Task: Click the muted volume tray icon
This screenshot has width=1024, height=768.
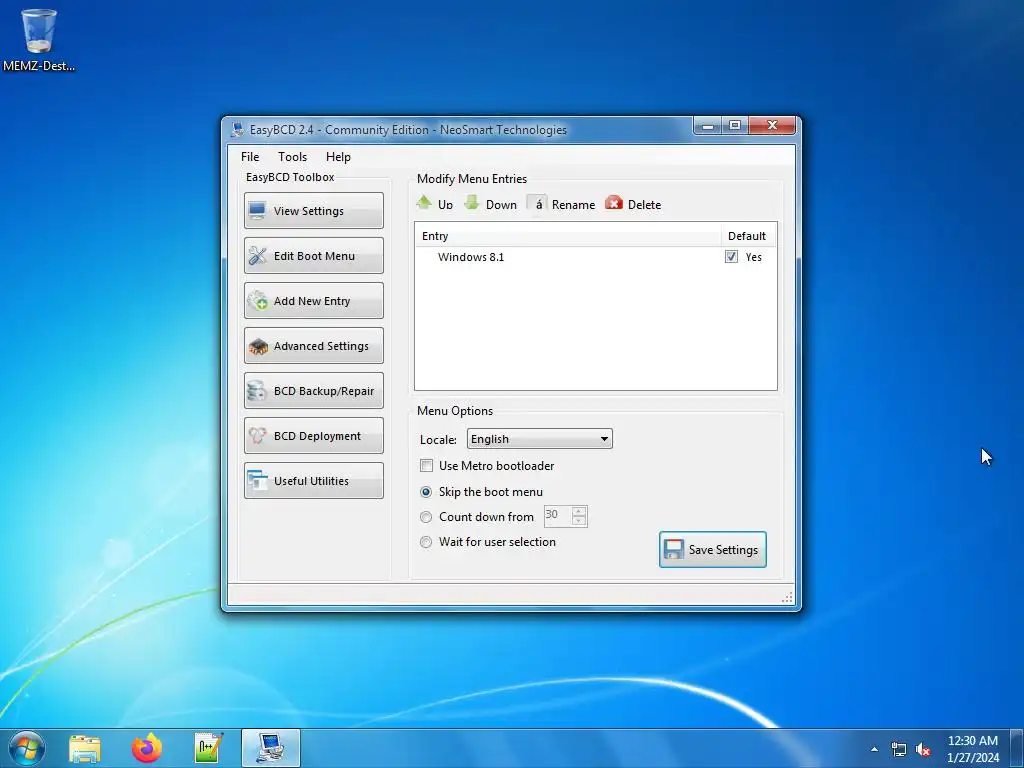Action: coord(923,749)
